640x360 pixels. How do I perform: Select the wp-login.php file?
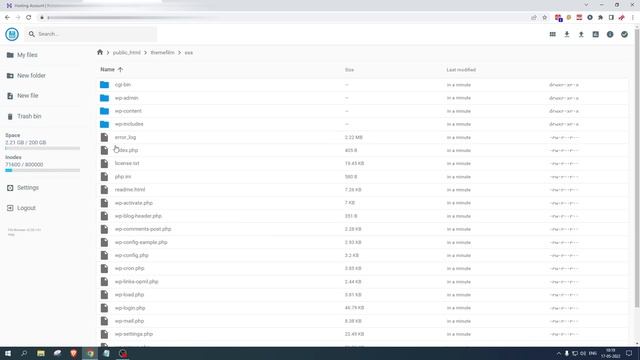click(362, 308)
